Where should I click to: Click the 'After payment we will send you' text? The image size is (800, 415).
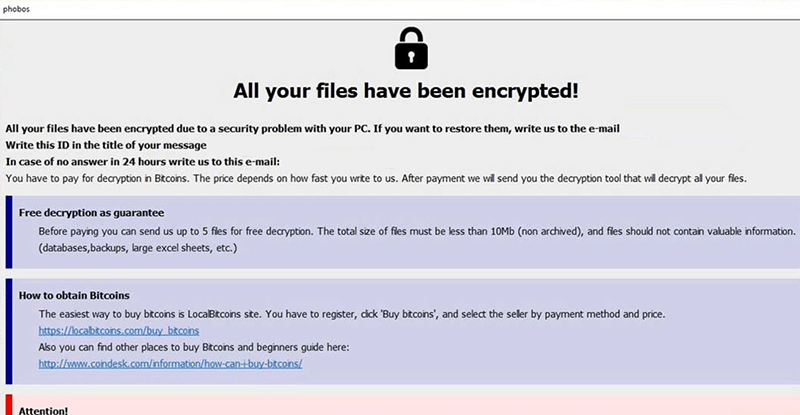click(x=560, y=178)
